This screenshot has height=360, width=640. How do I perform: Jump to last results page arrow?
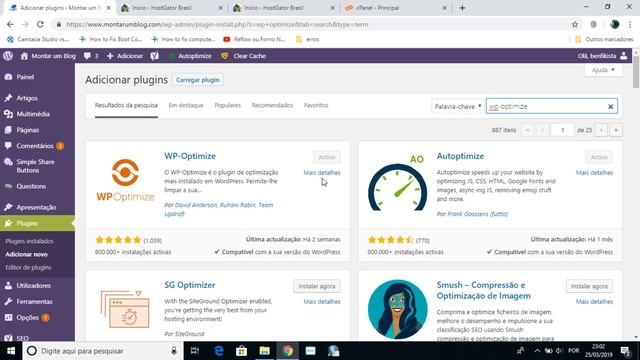click(x=616, y=130)
